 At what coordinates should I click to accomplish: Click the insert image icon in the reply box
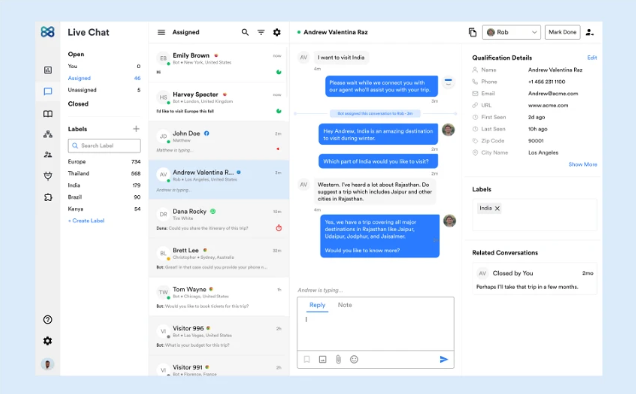(322, 359)
